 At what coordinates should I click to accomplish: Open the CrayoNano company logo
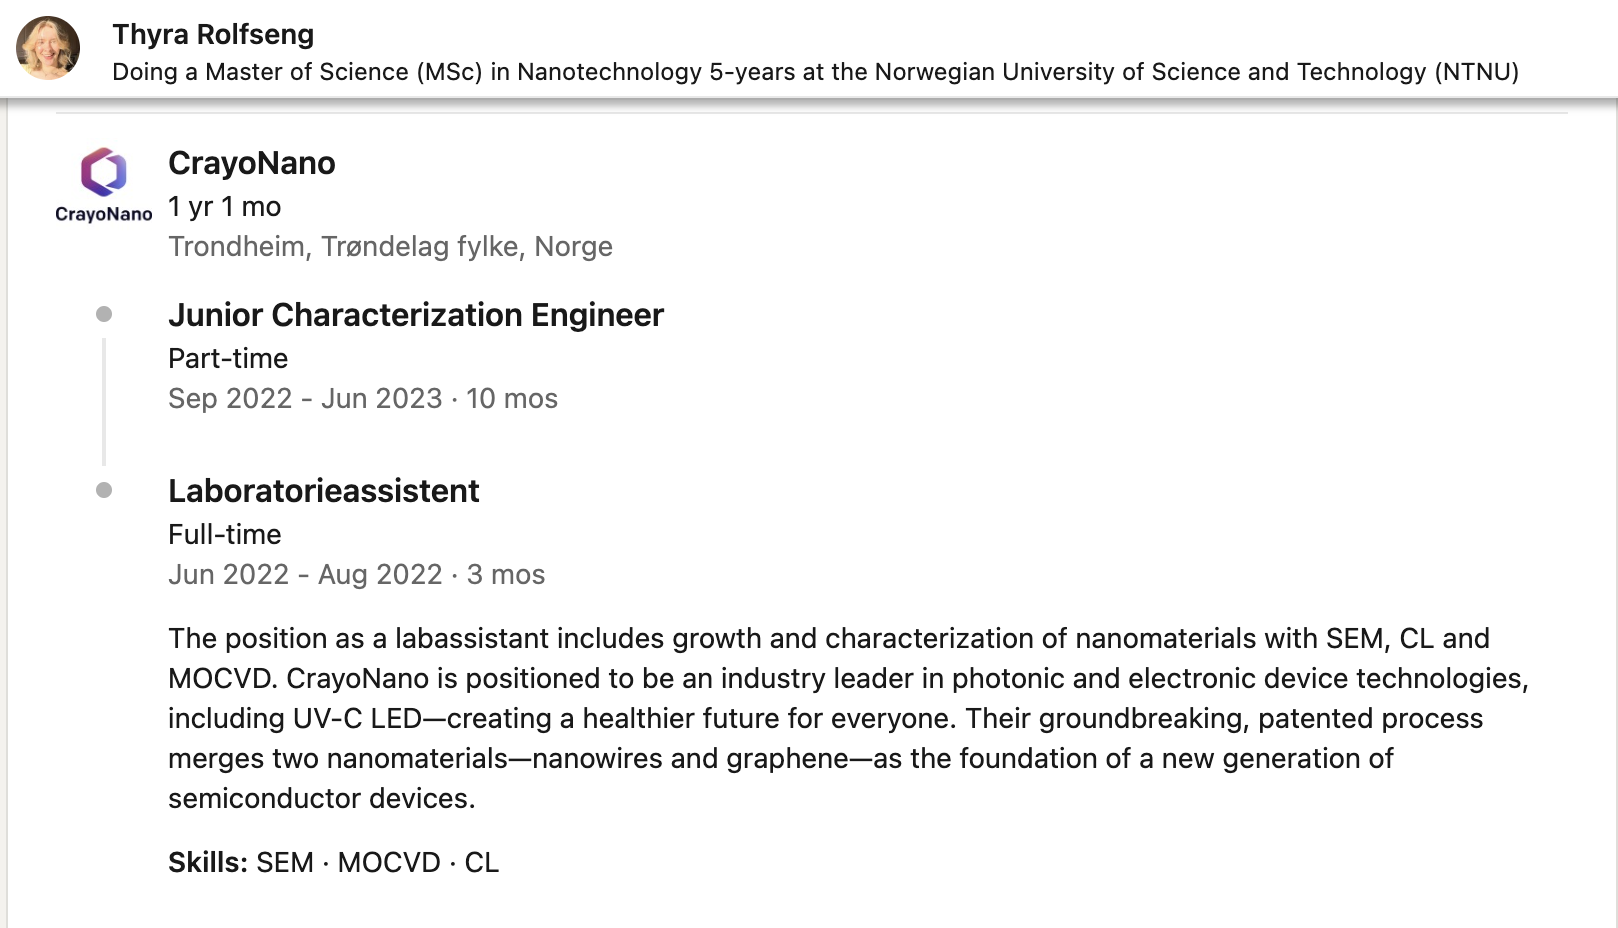[x=104, y=186]
